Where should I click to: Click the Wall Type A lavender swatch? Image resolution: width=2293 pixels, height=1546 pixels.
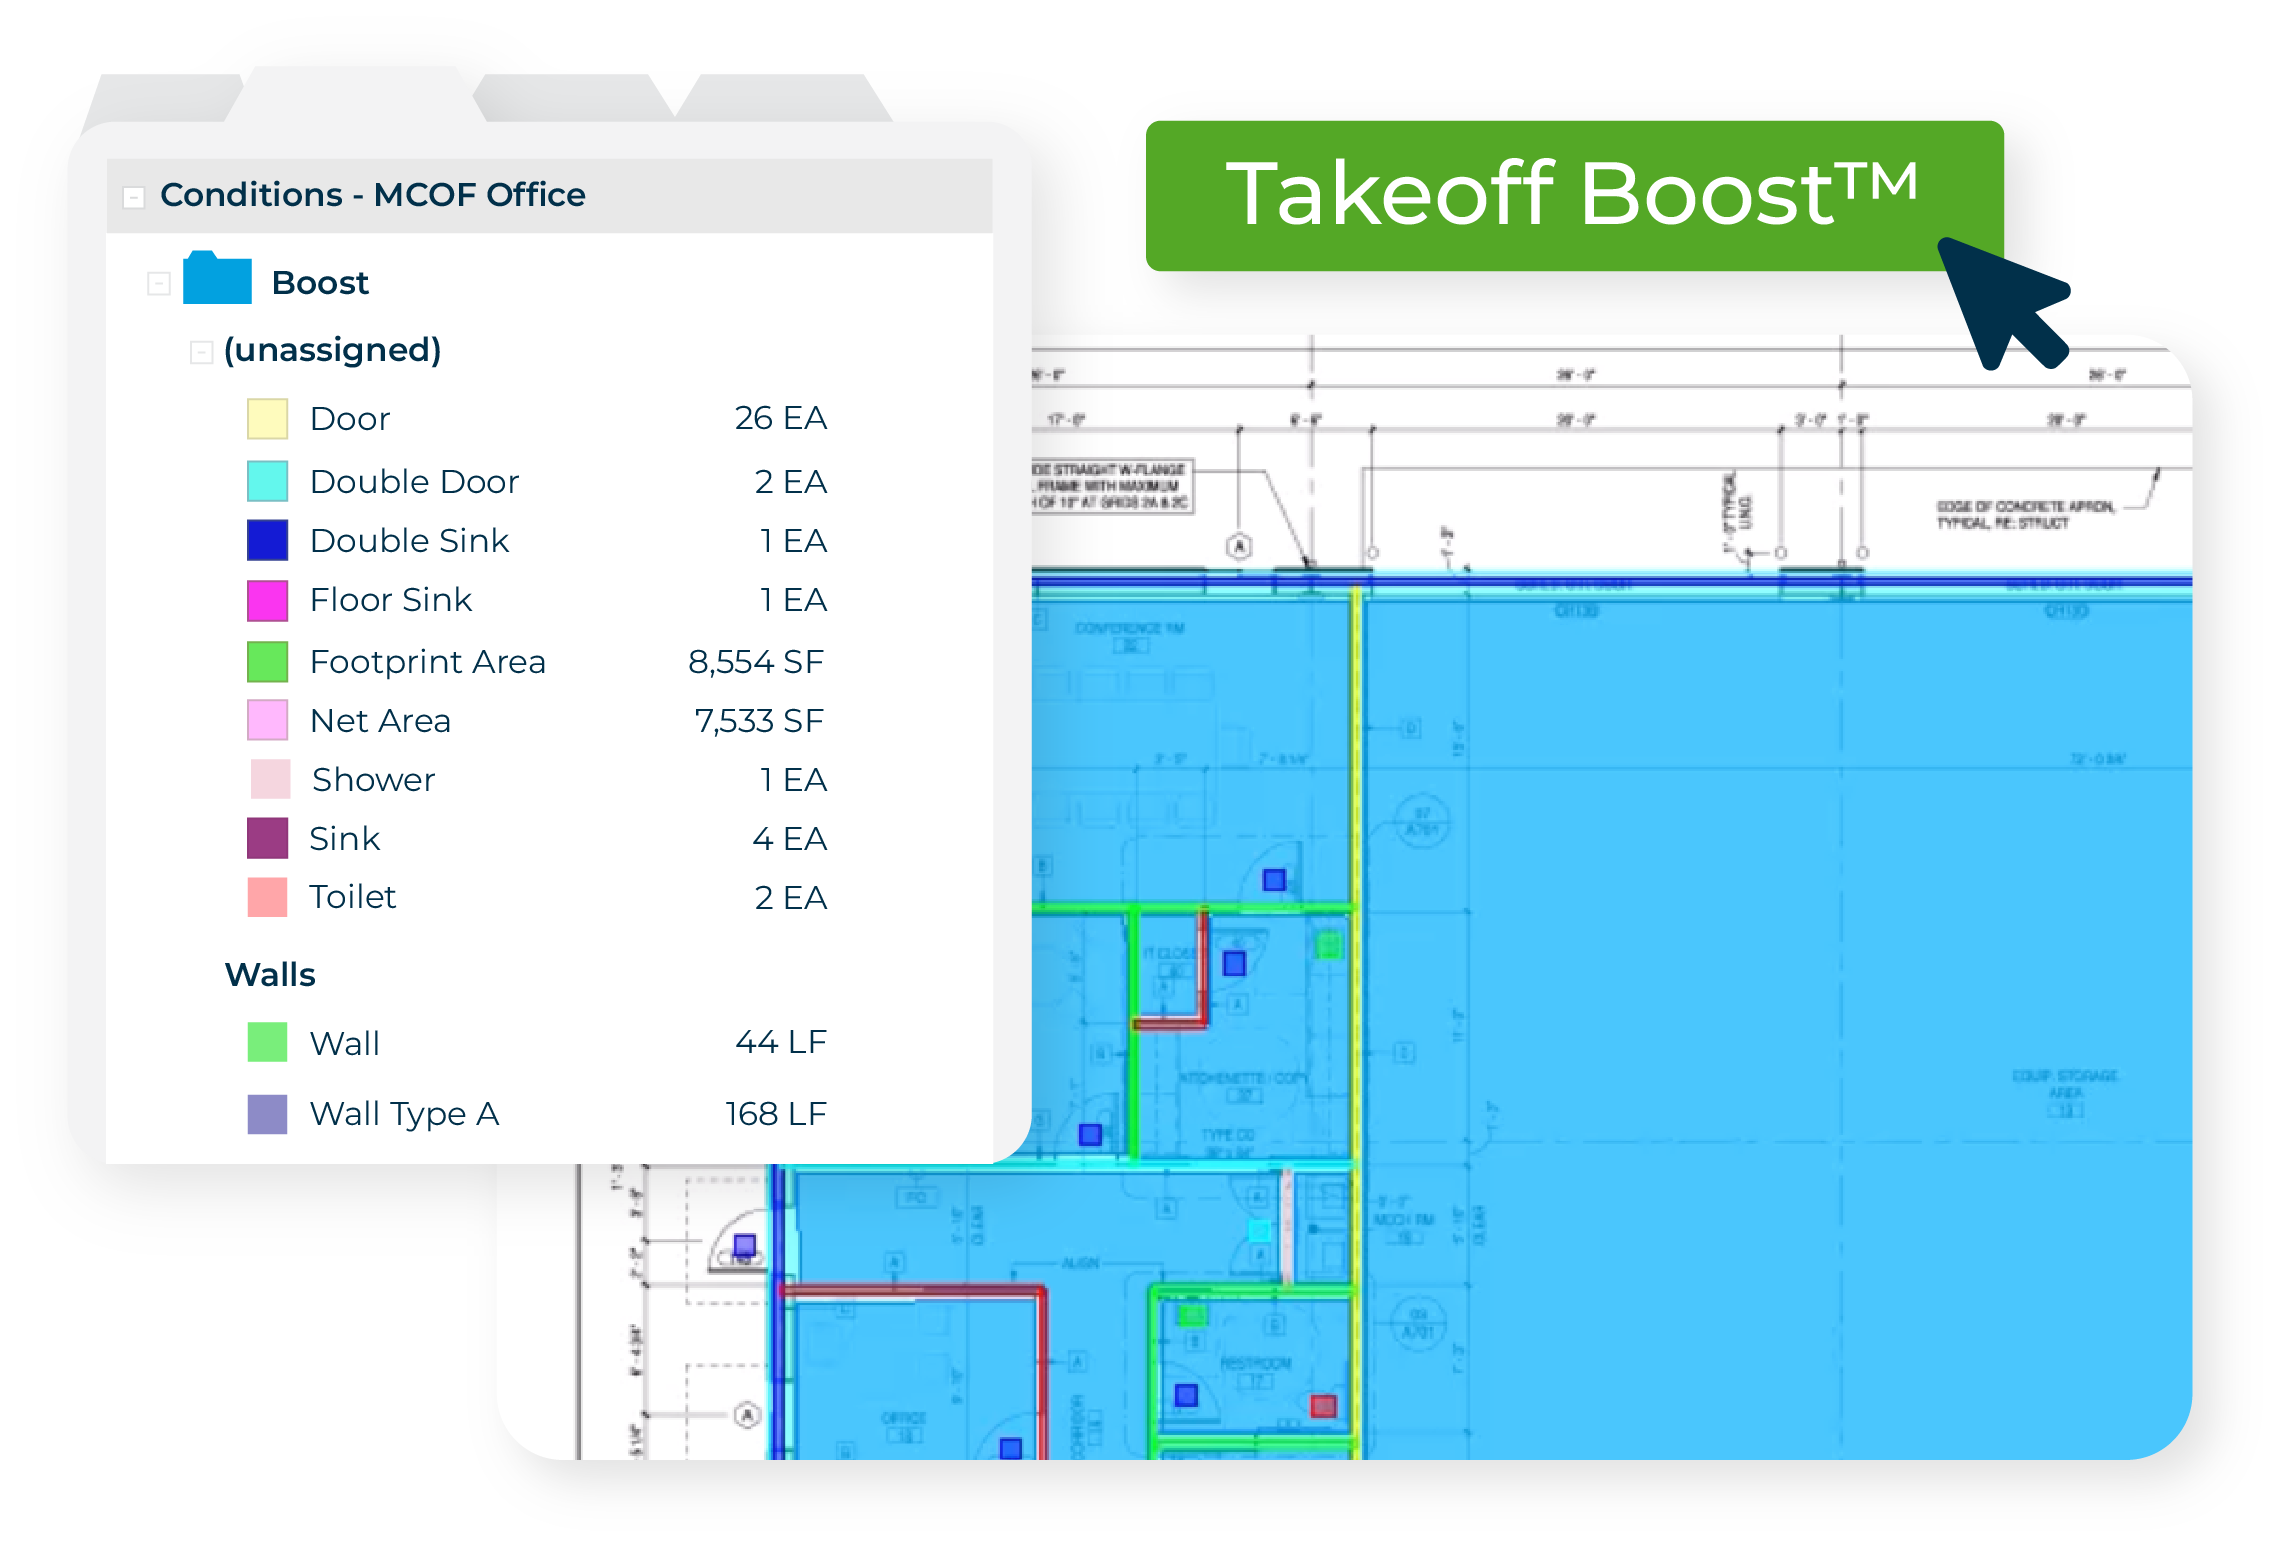[268, 1114]
